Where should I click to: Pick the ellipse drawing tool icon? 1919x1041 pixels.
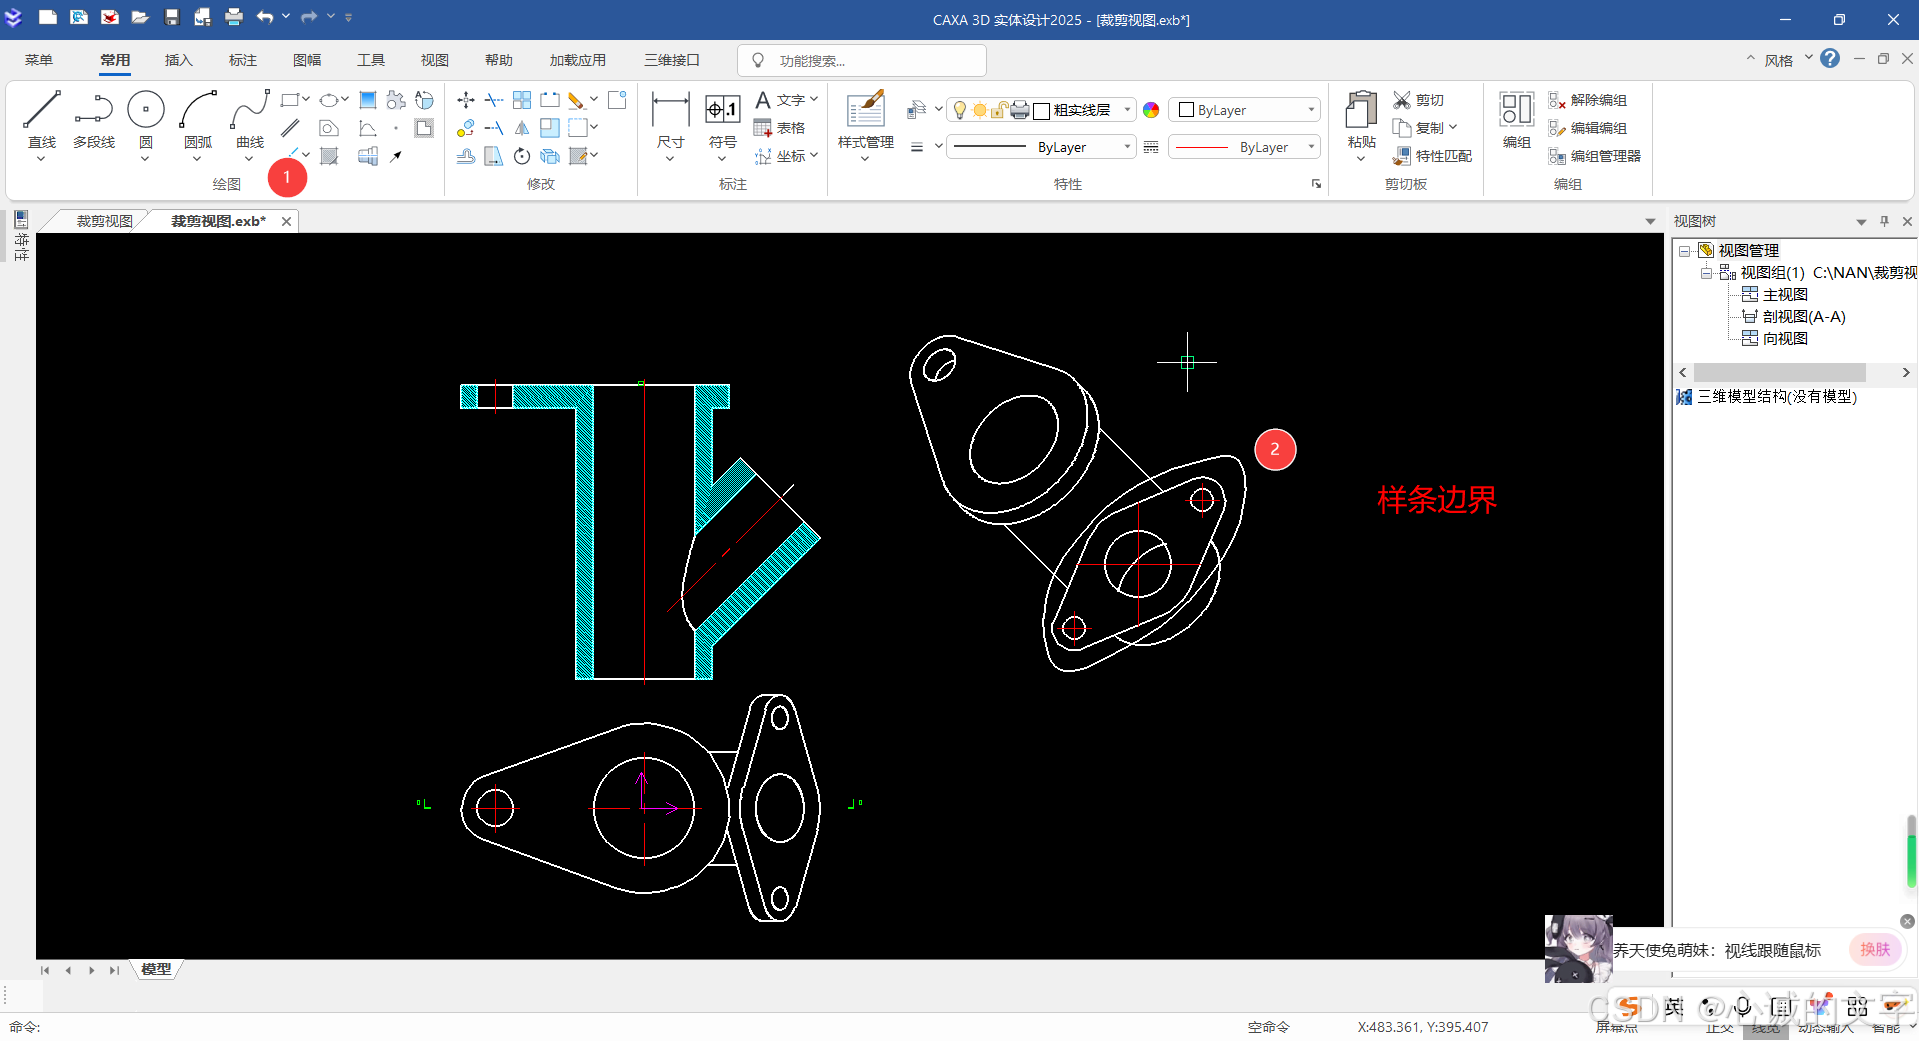328,100
